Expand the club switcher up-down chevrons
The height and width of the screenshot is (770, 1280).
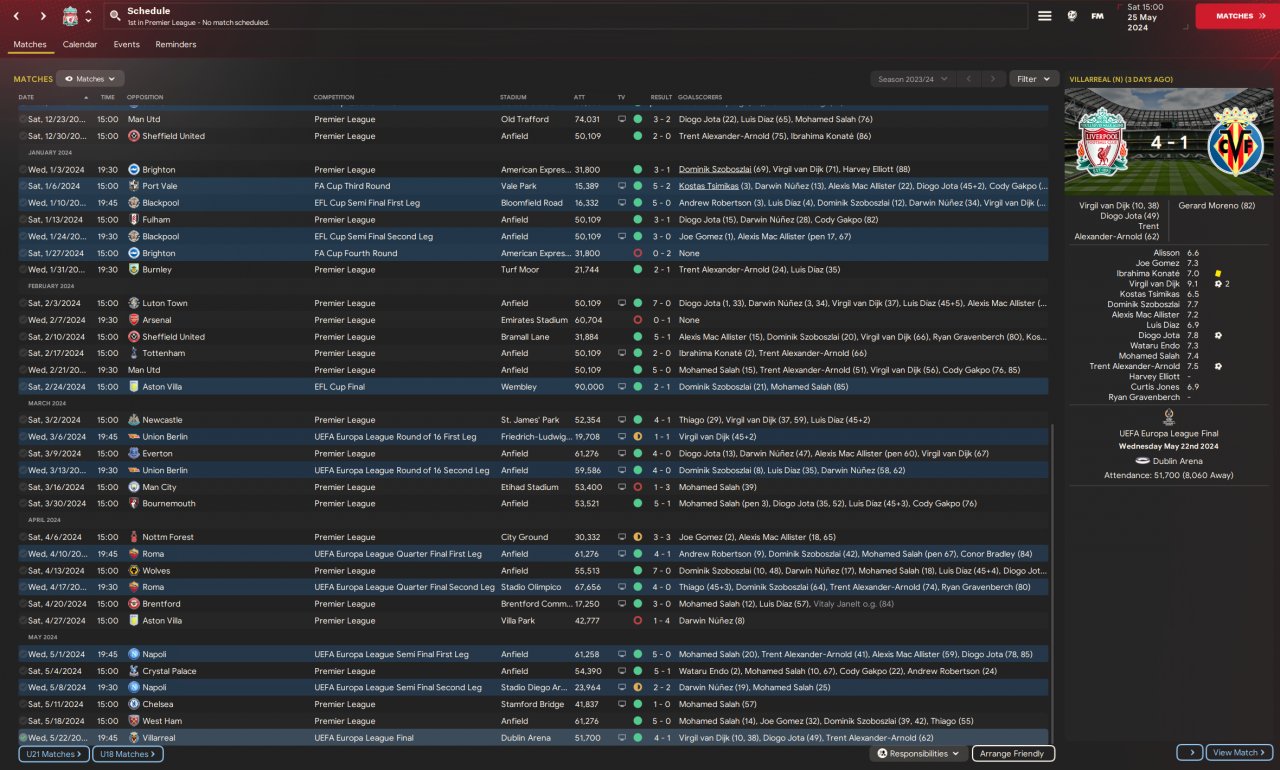pyautogui.click(x=88, y=16)
